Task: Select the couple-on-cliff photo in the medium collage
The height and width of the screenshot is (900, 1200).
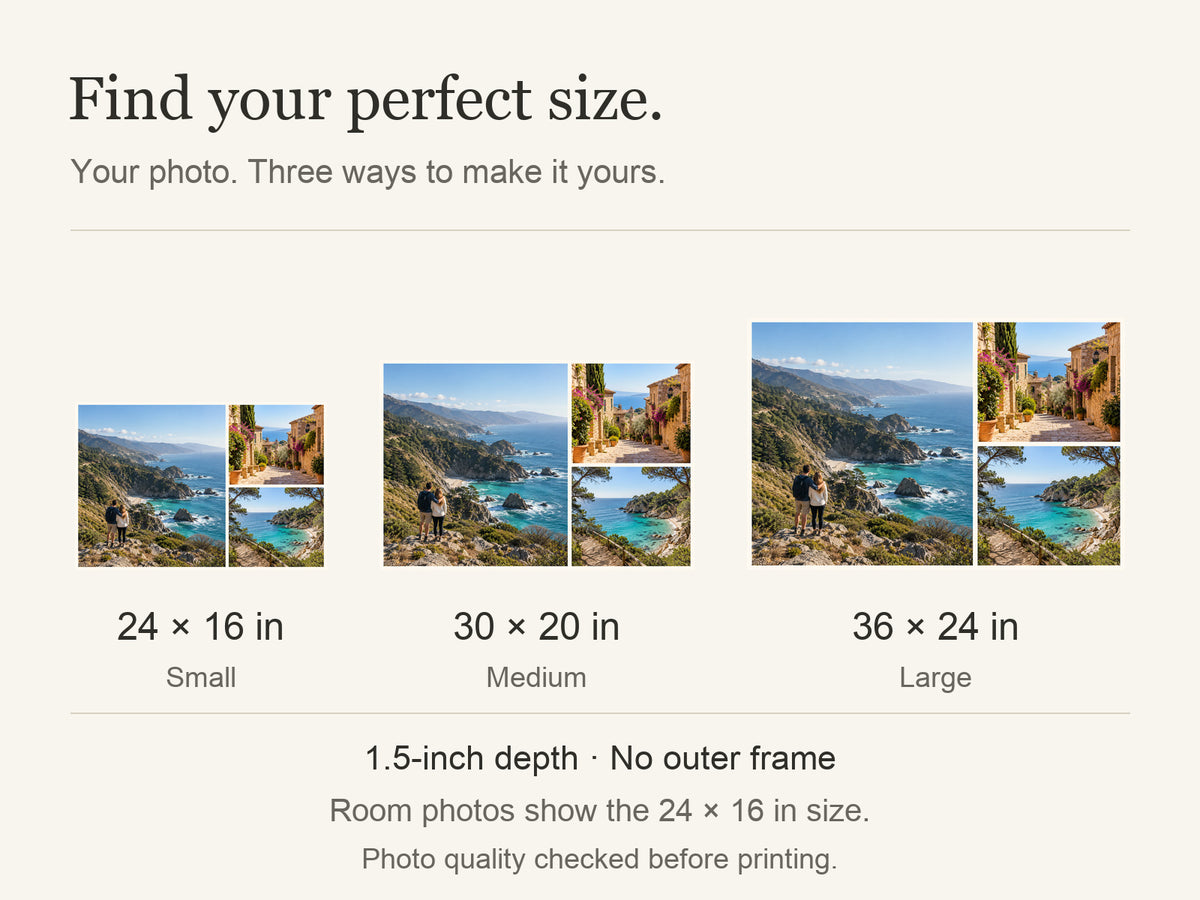Action: click(476, 465)
